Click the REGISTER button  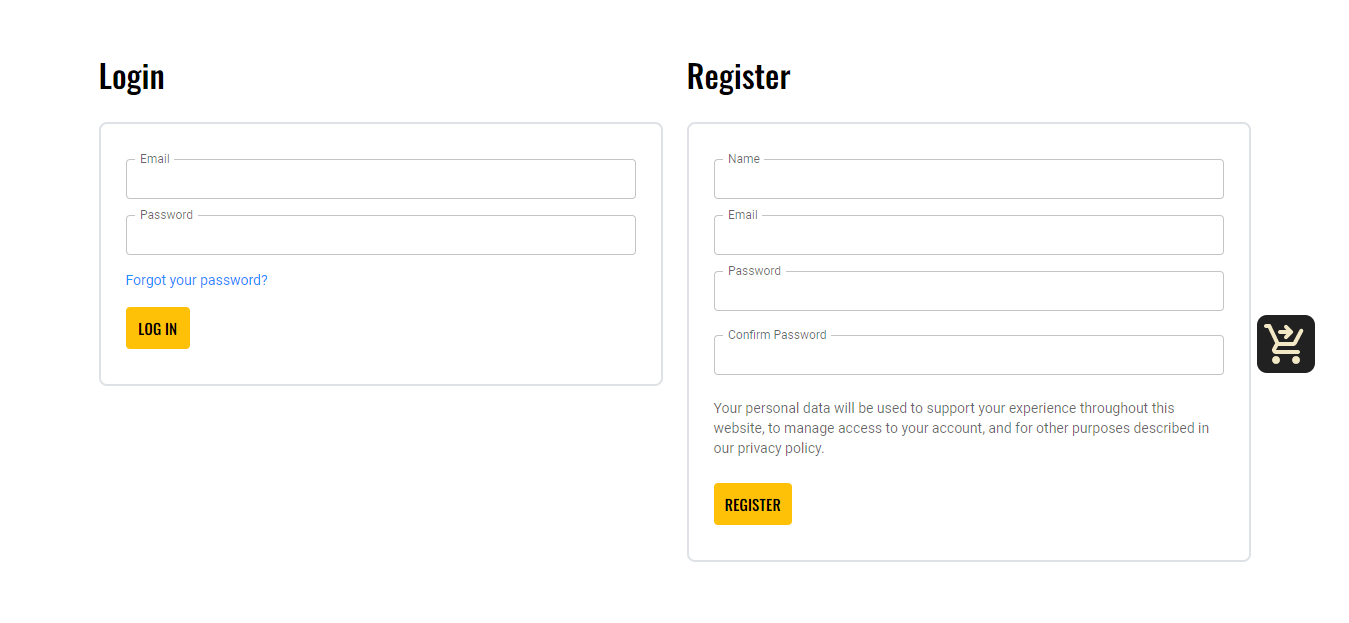(x=752, y=504)
